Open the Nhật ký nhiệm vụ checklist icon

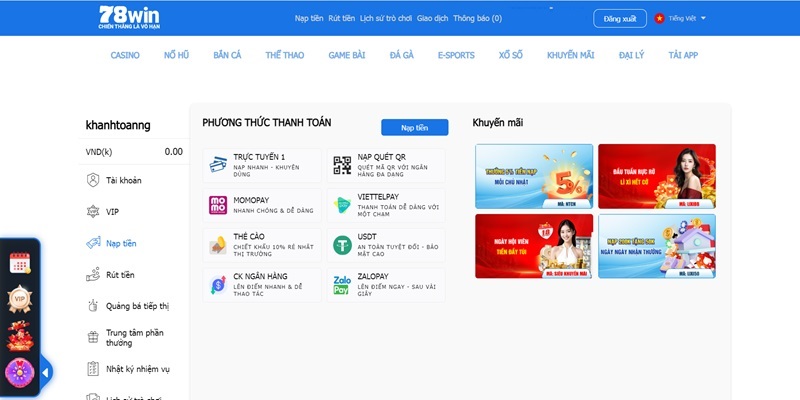[93, 369]
